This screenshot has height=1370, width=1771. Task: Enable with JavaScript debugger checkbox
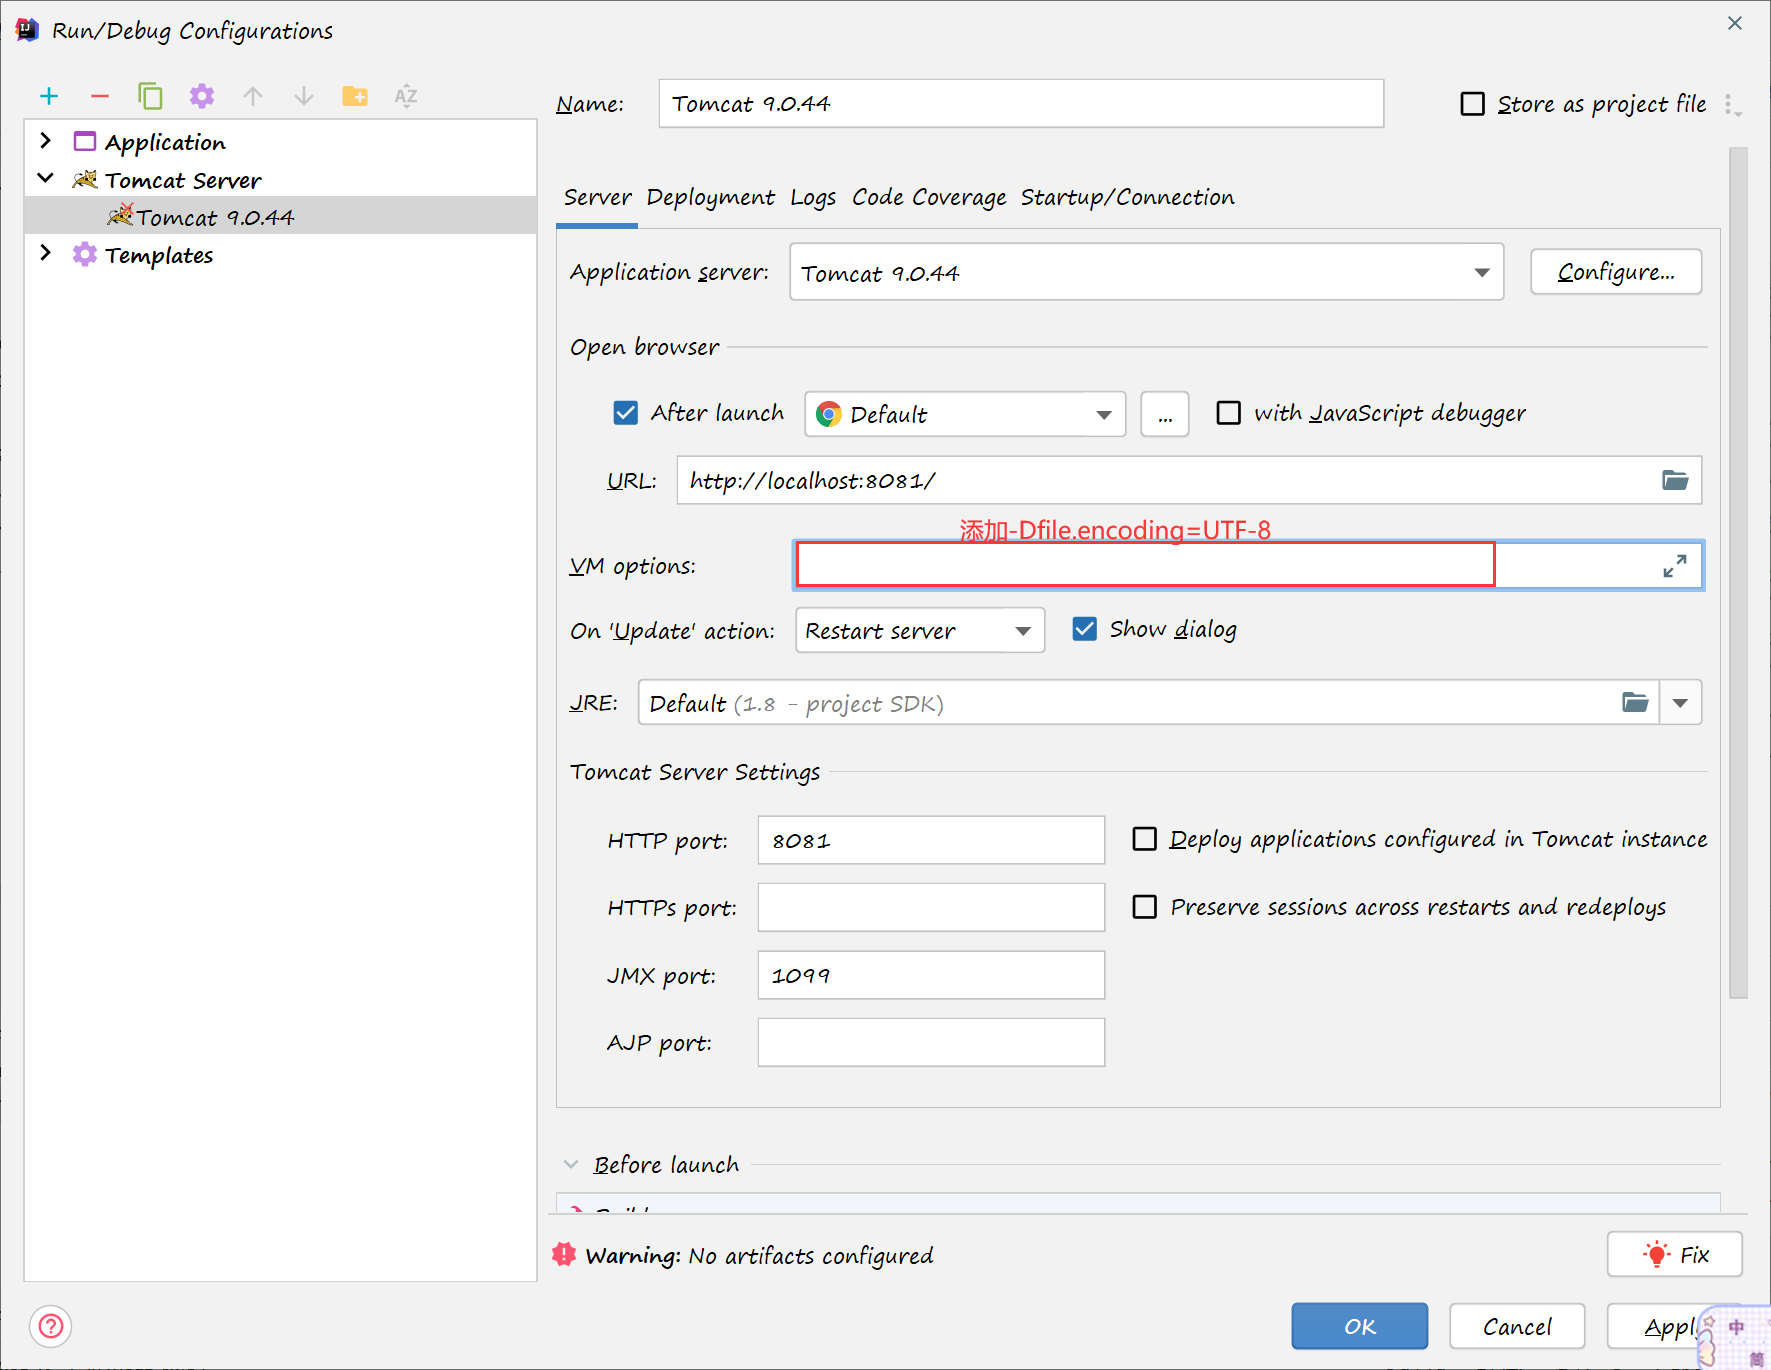tap(1228, 412)
